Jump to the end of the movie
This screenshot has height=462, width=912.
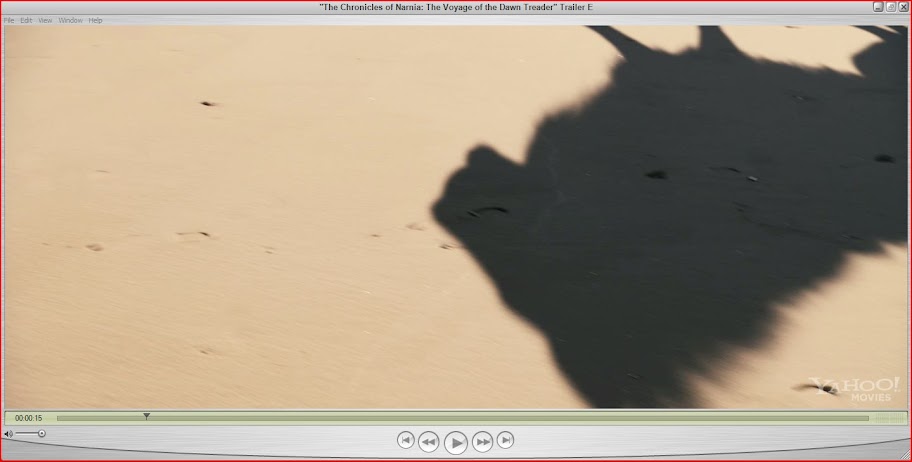click(505, 440)
